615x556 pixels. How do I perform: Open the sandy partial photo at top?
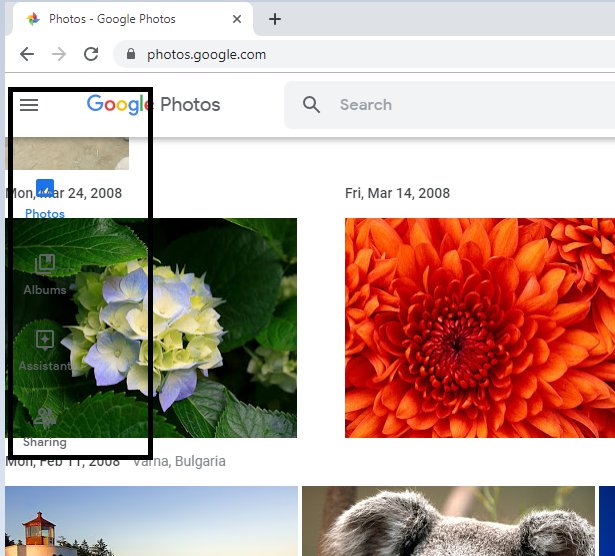(x=67, y=153)
